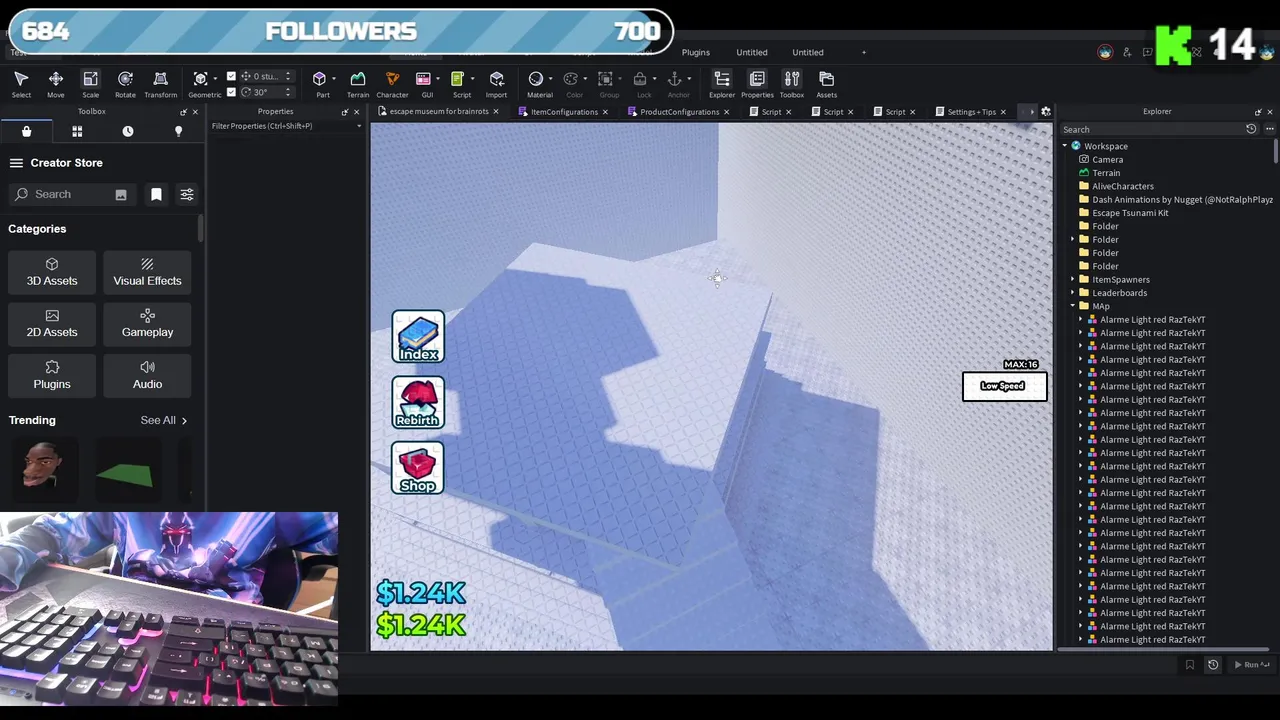
Task: Click the Toolbox search field
Action: click(72, 194)
